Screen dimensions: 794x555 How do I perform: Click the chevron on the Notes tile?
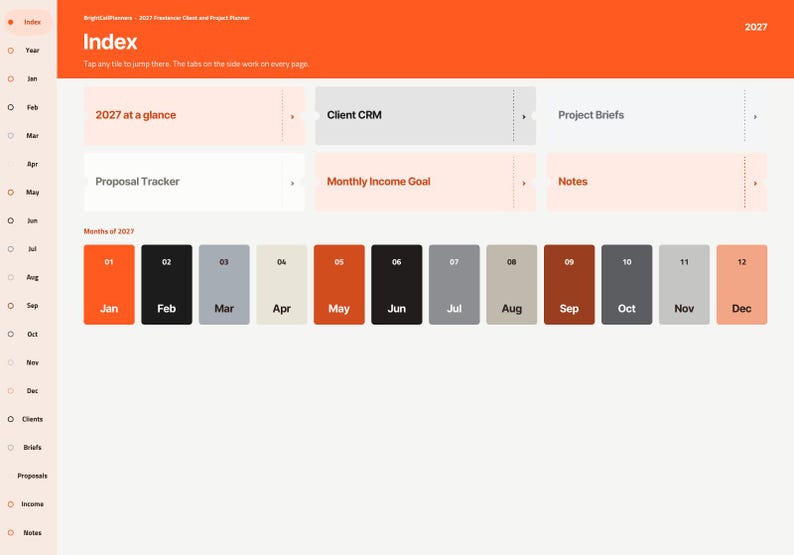(755, 183)
